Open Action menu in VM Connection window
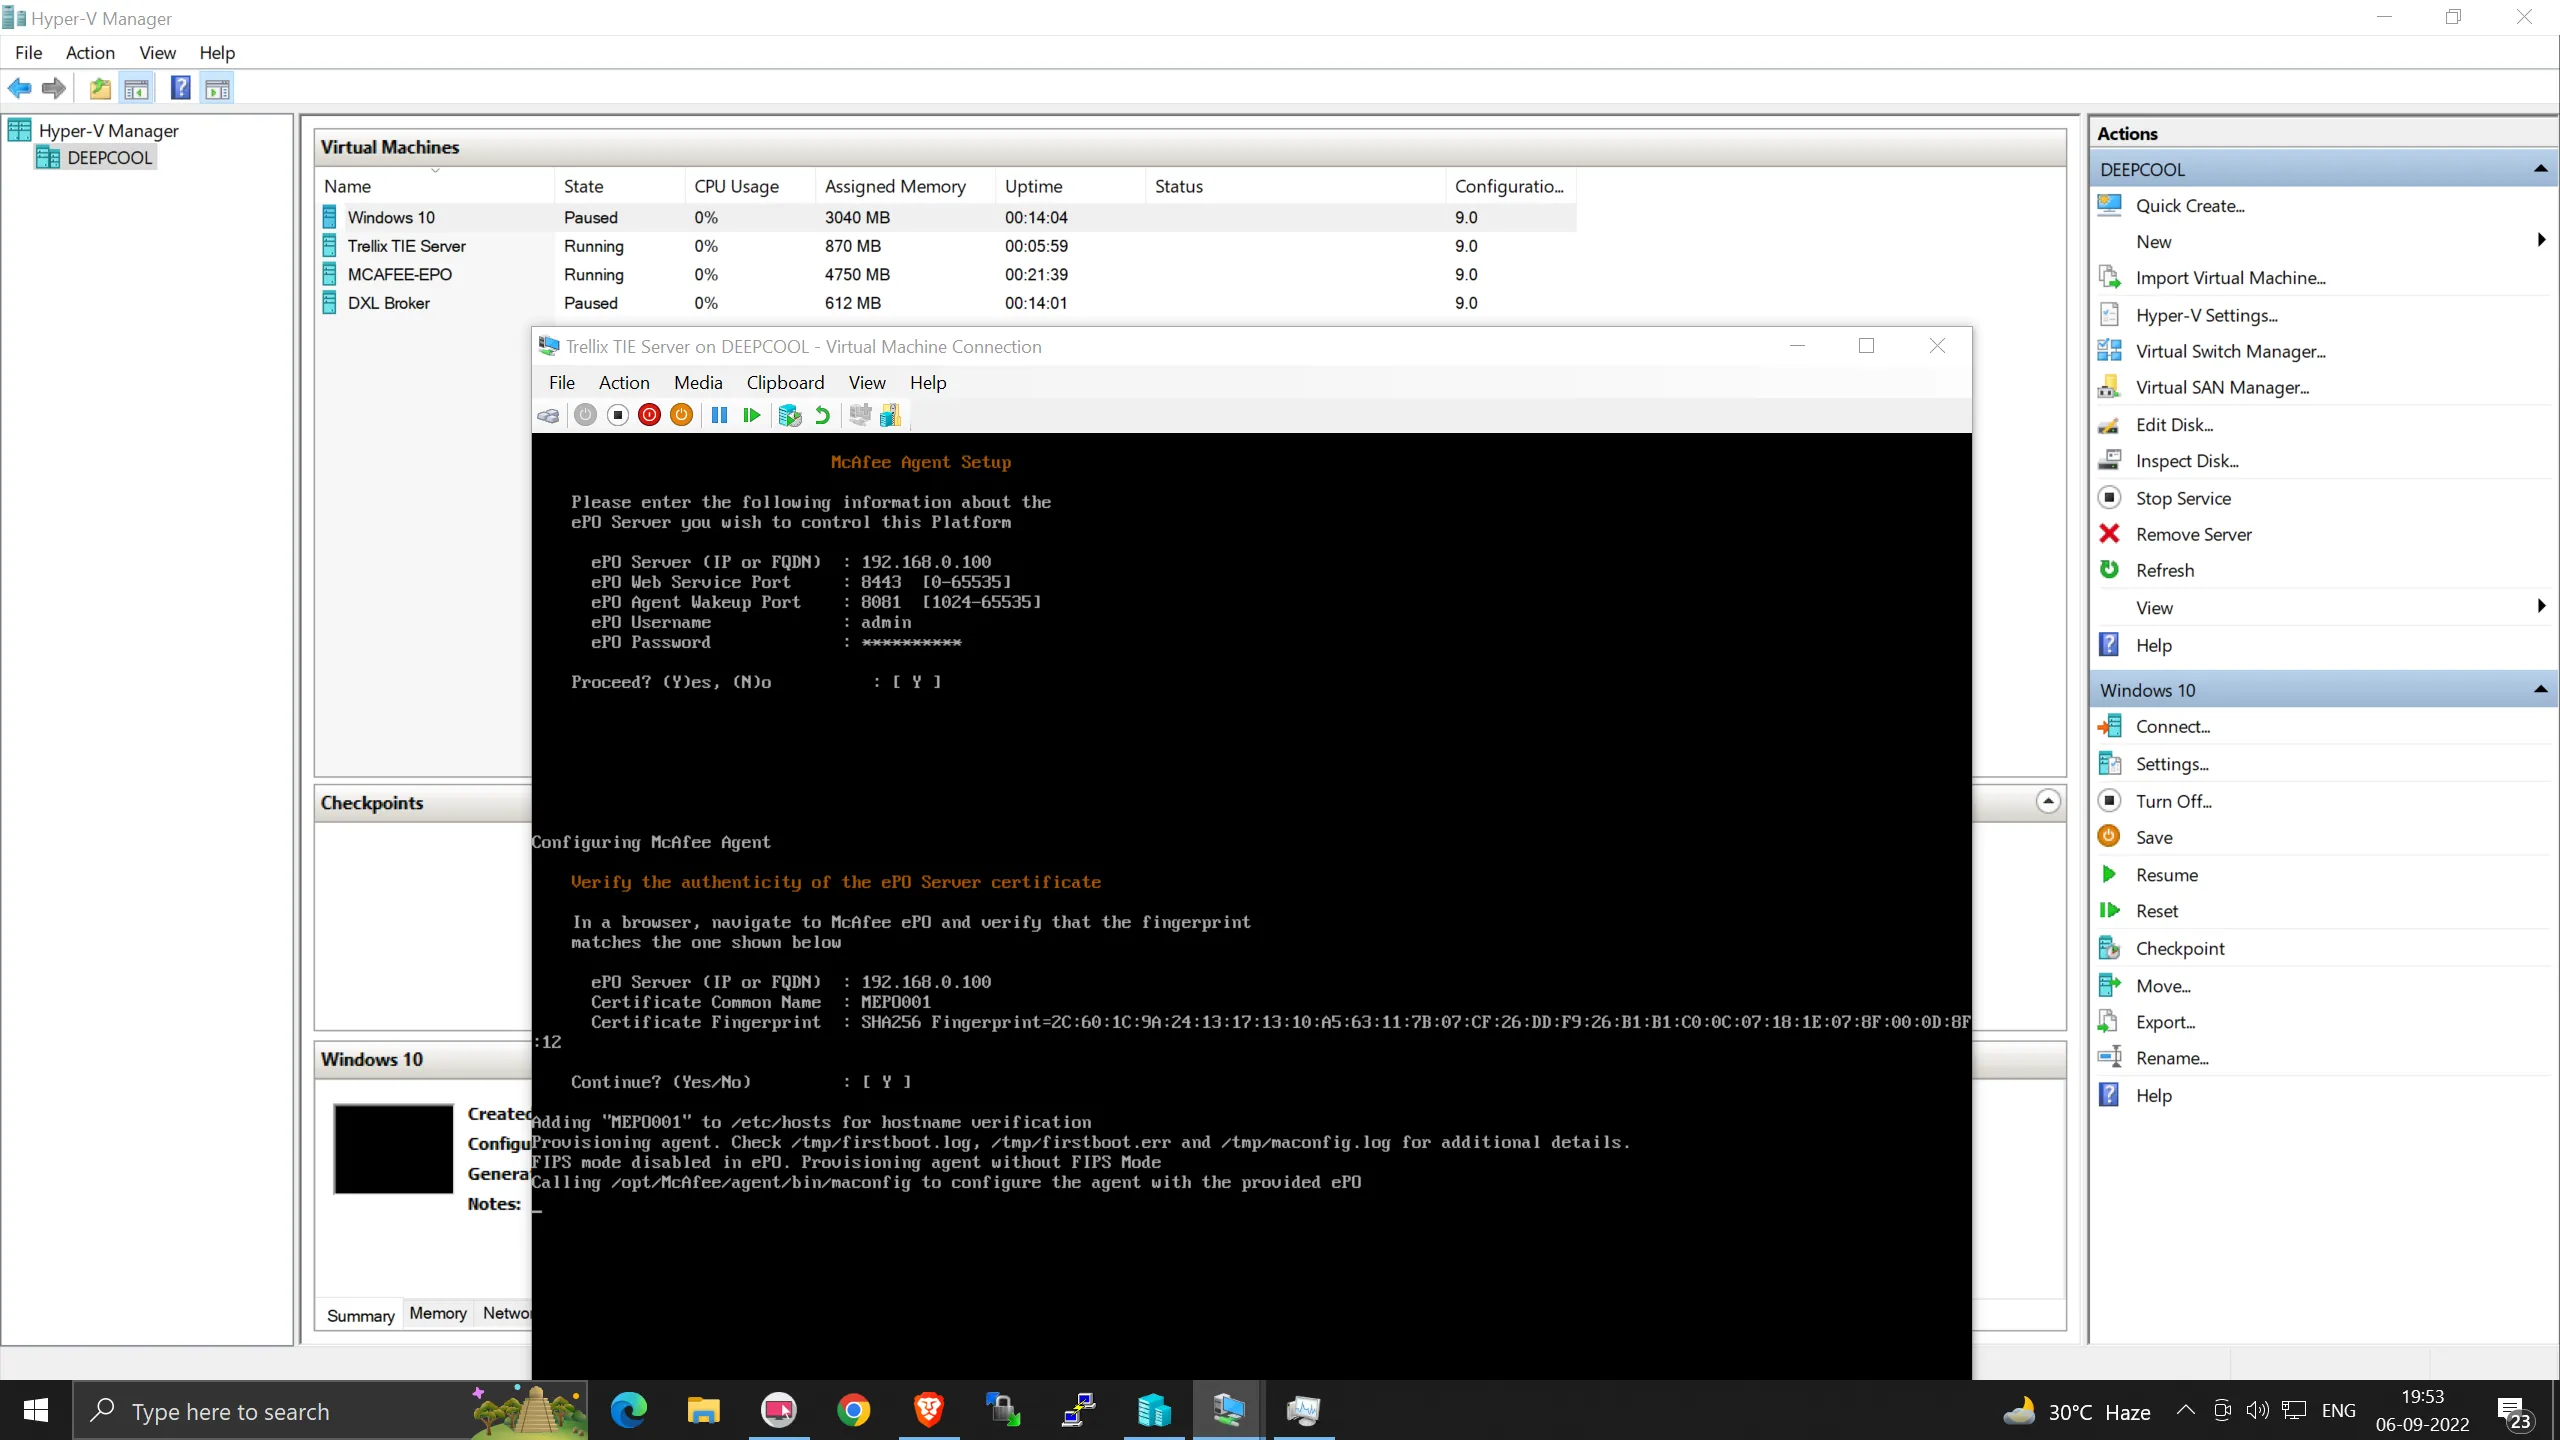 (x=624, y=382)
